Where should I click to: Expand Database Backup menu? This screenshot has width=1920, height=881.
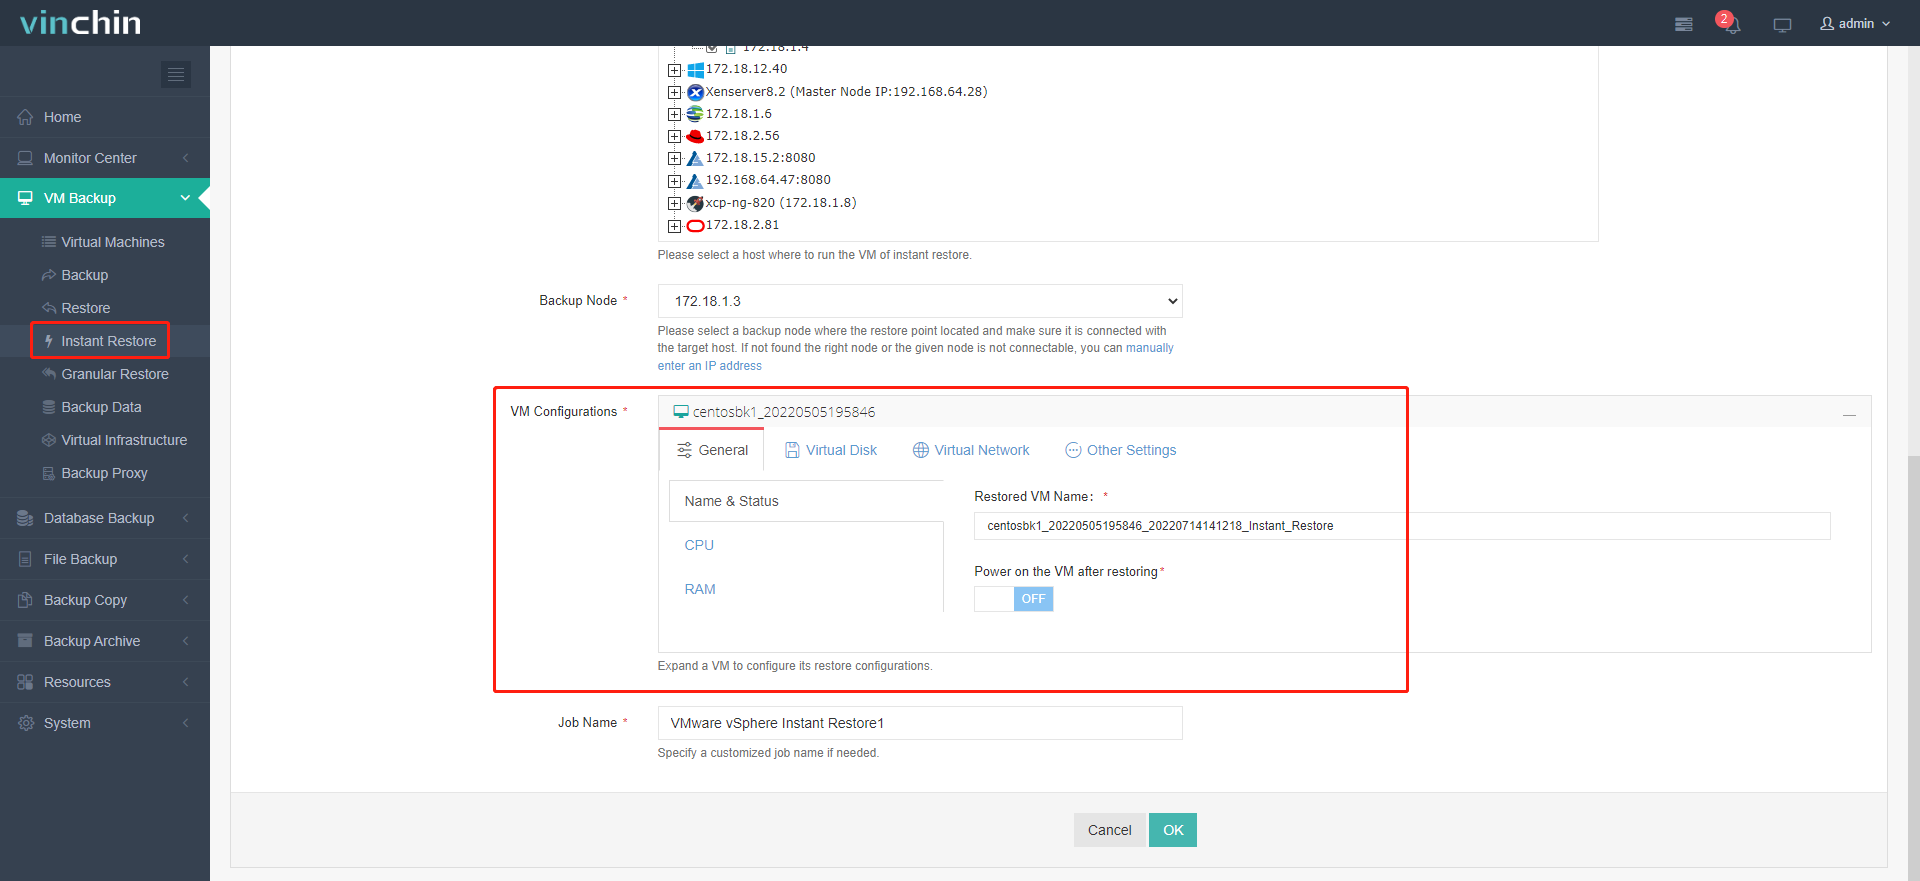105,518
